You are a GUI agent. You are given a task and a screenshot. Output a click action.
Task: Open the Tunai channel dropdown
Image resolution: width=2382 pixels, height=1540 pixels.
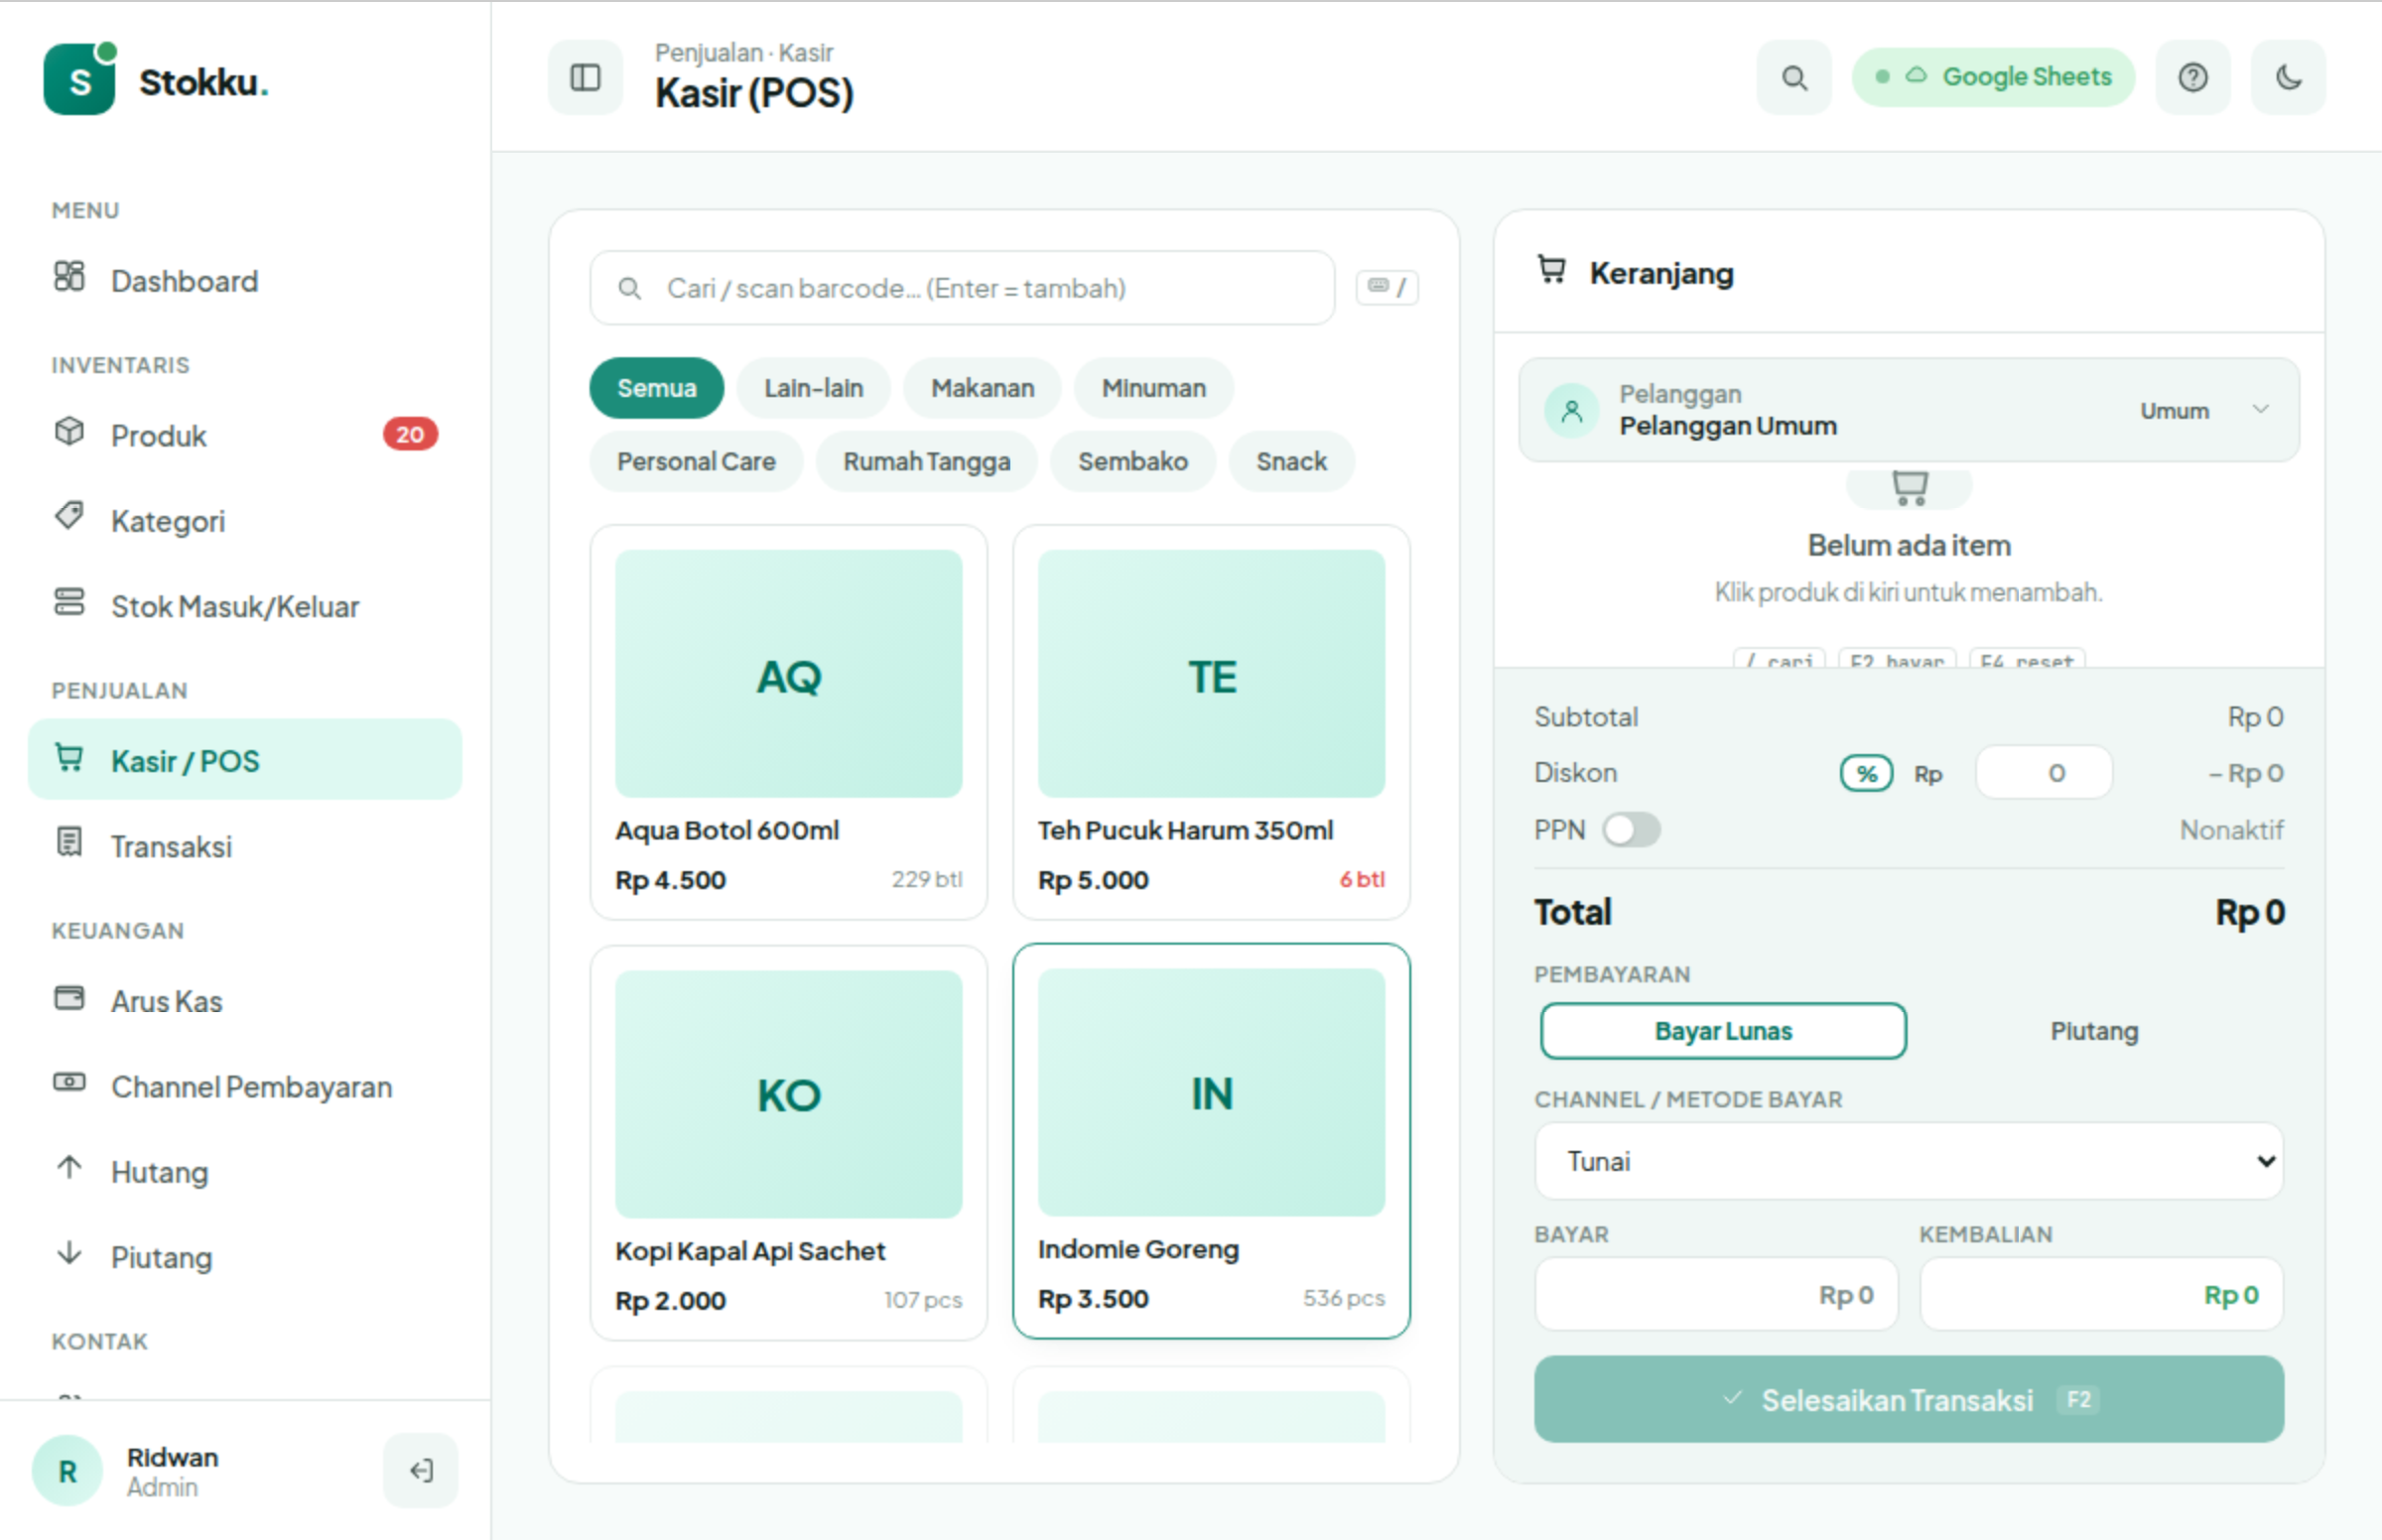pyautogui.click(x=1908, y=1161)
